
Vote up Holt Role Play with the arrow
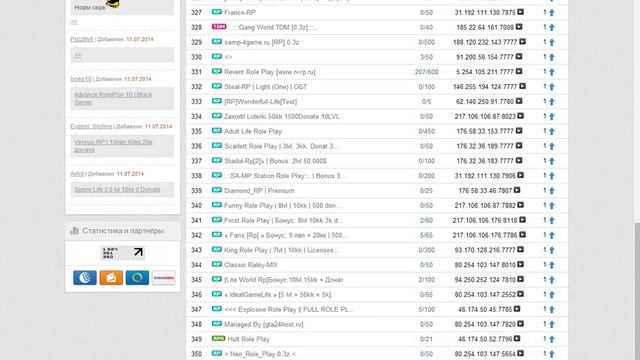[x=552, y=339]
